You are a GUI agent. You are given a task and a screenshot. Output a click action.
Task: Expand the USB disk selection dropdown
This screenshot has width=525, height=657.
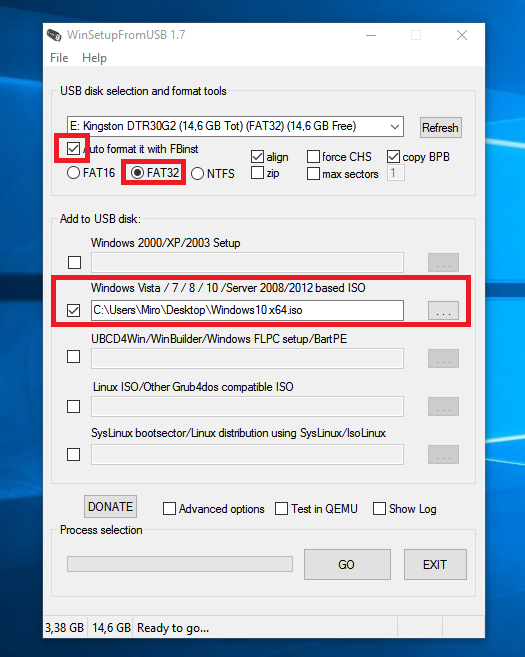click(394, 127)
